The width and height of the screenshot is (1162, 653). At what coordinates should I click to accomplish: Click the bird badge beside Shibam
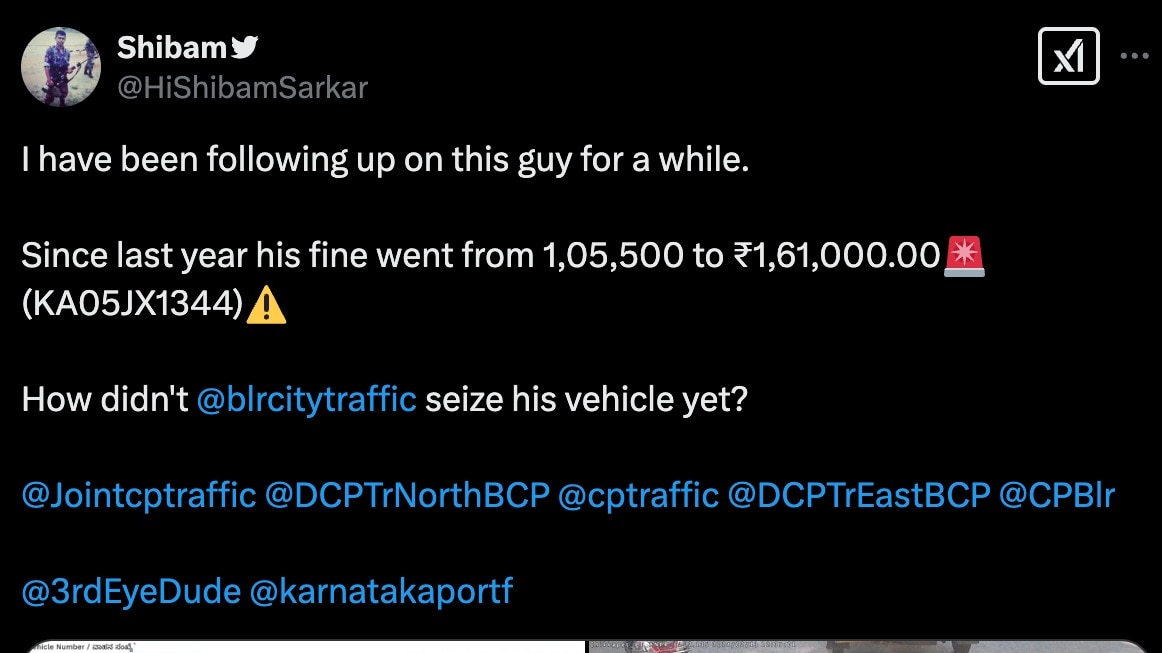point(244,46)
